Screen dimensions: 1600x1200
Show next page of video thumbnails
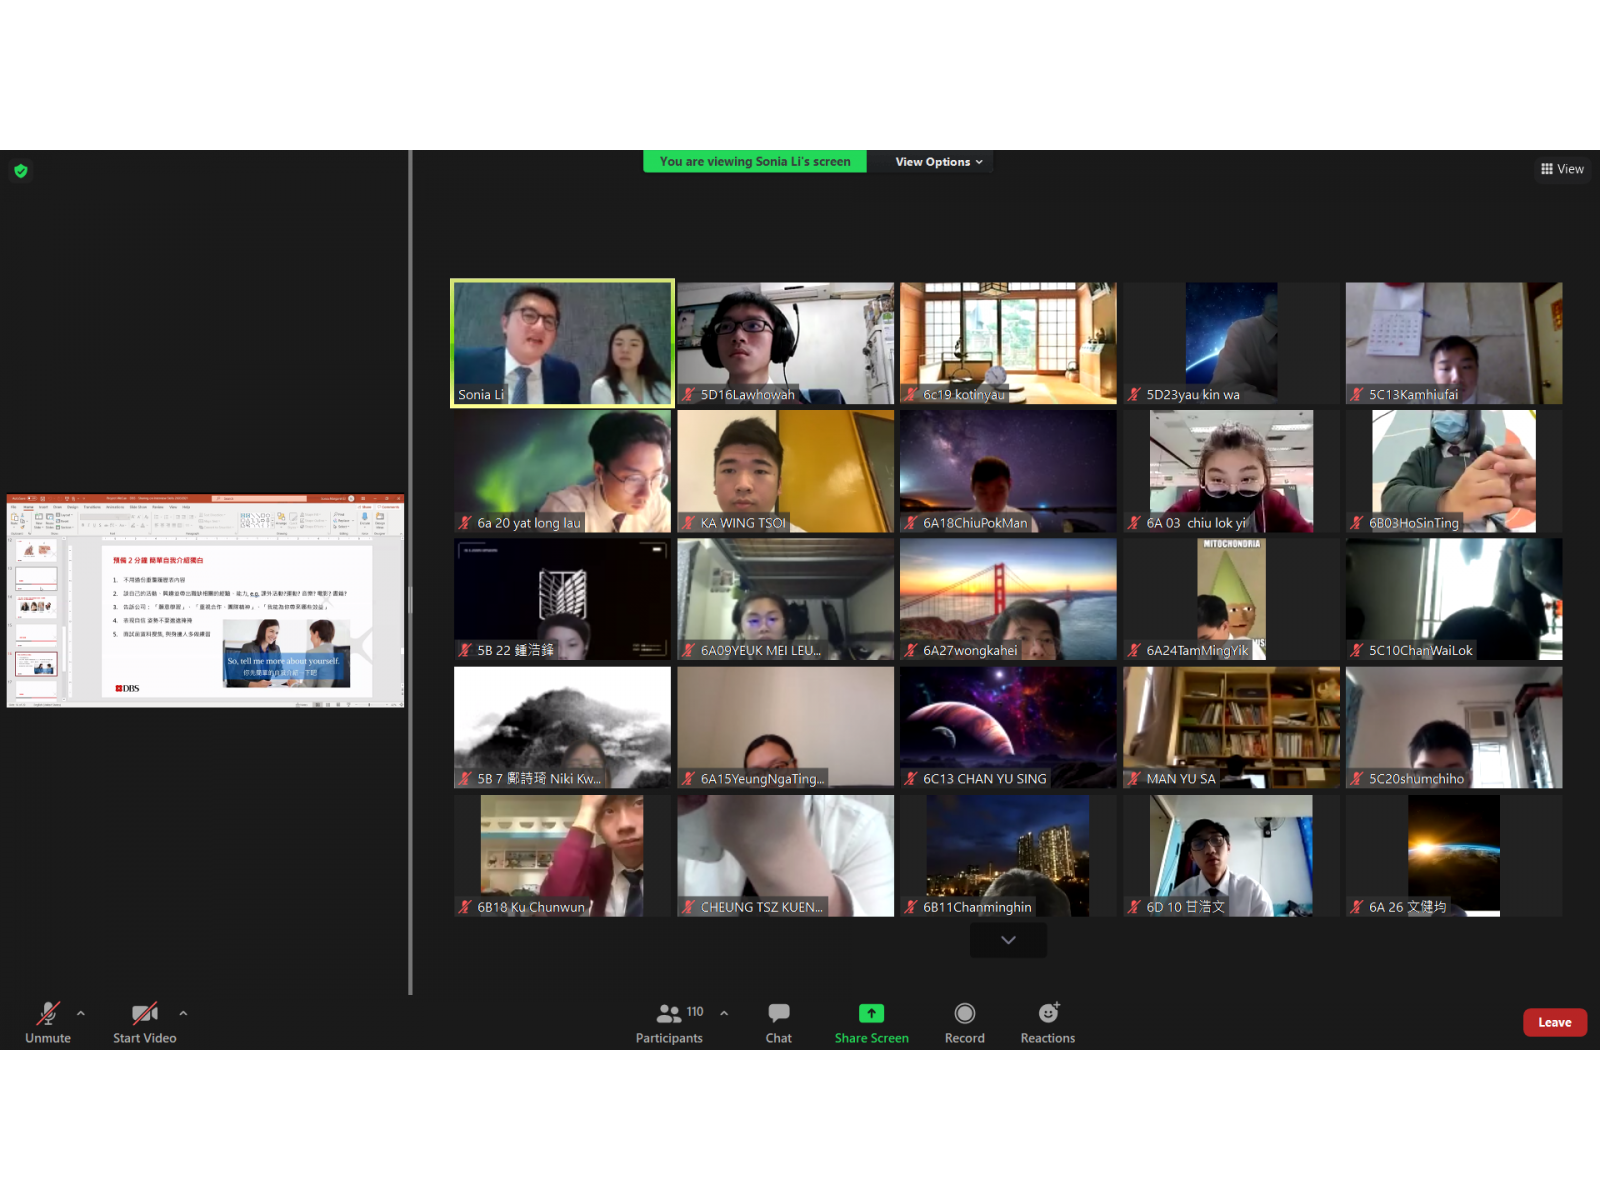(x=1008, y=940)
